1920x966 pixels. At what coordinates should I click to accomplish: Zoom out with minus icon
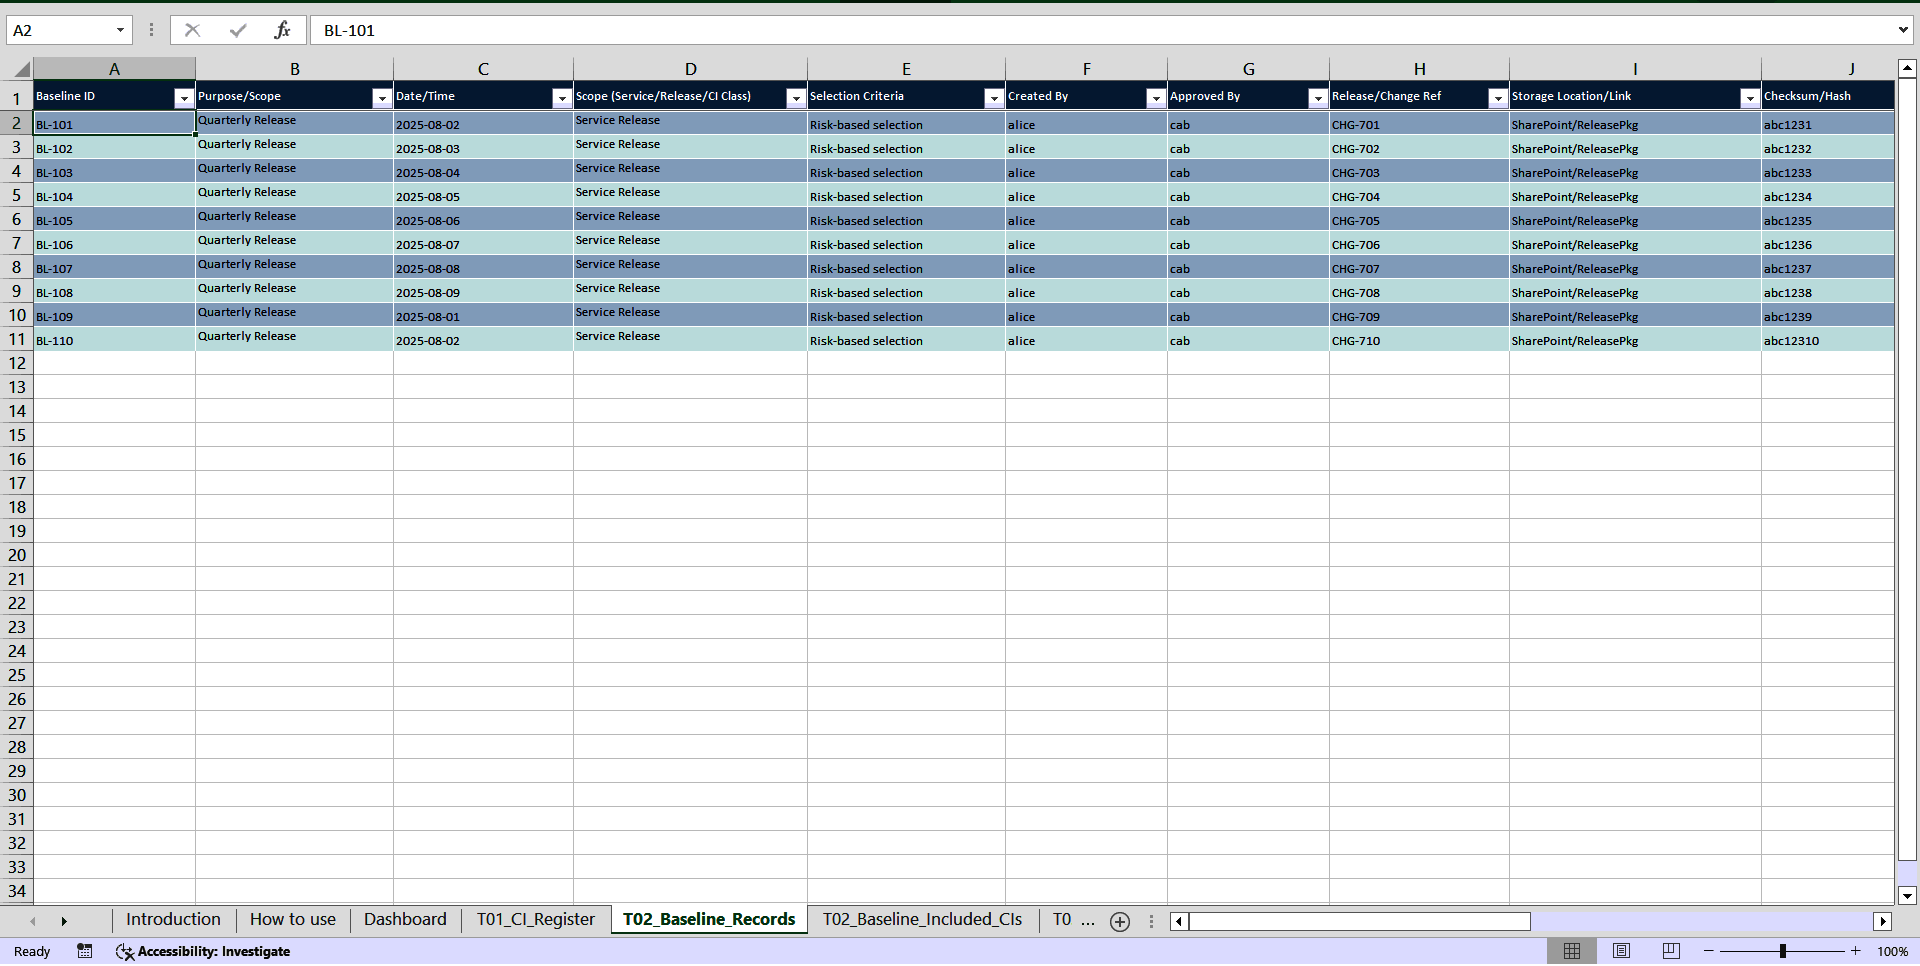(1709, 951)
